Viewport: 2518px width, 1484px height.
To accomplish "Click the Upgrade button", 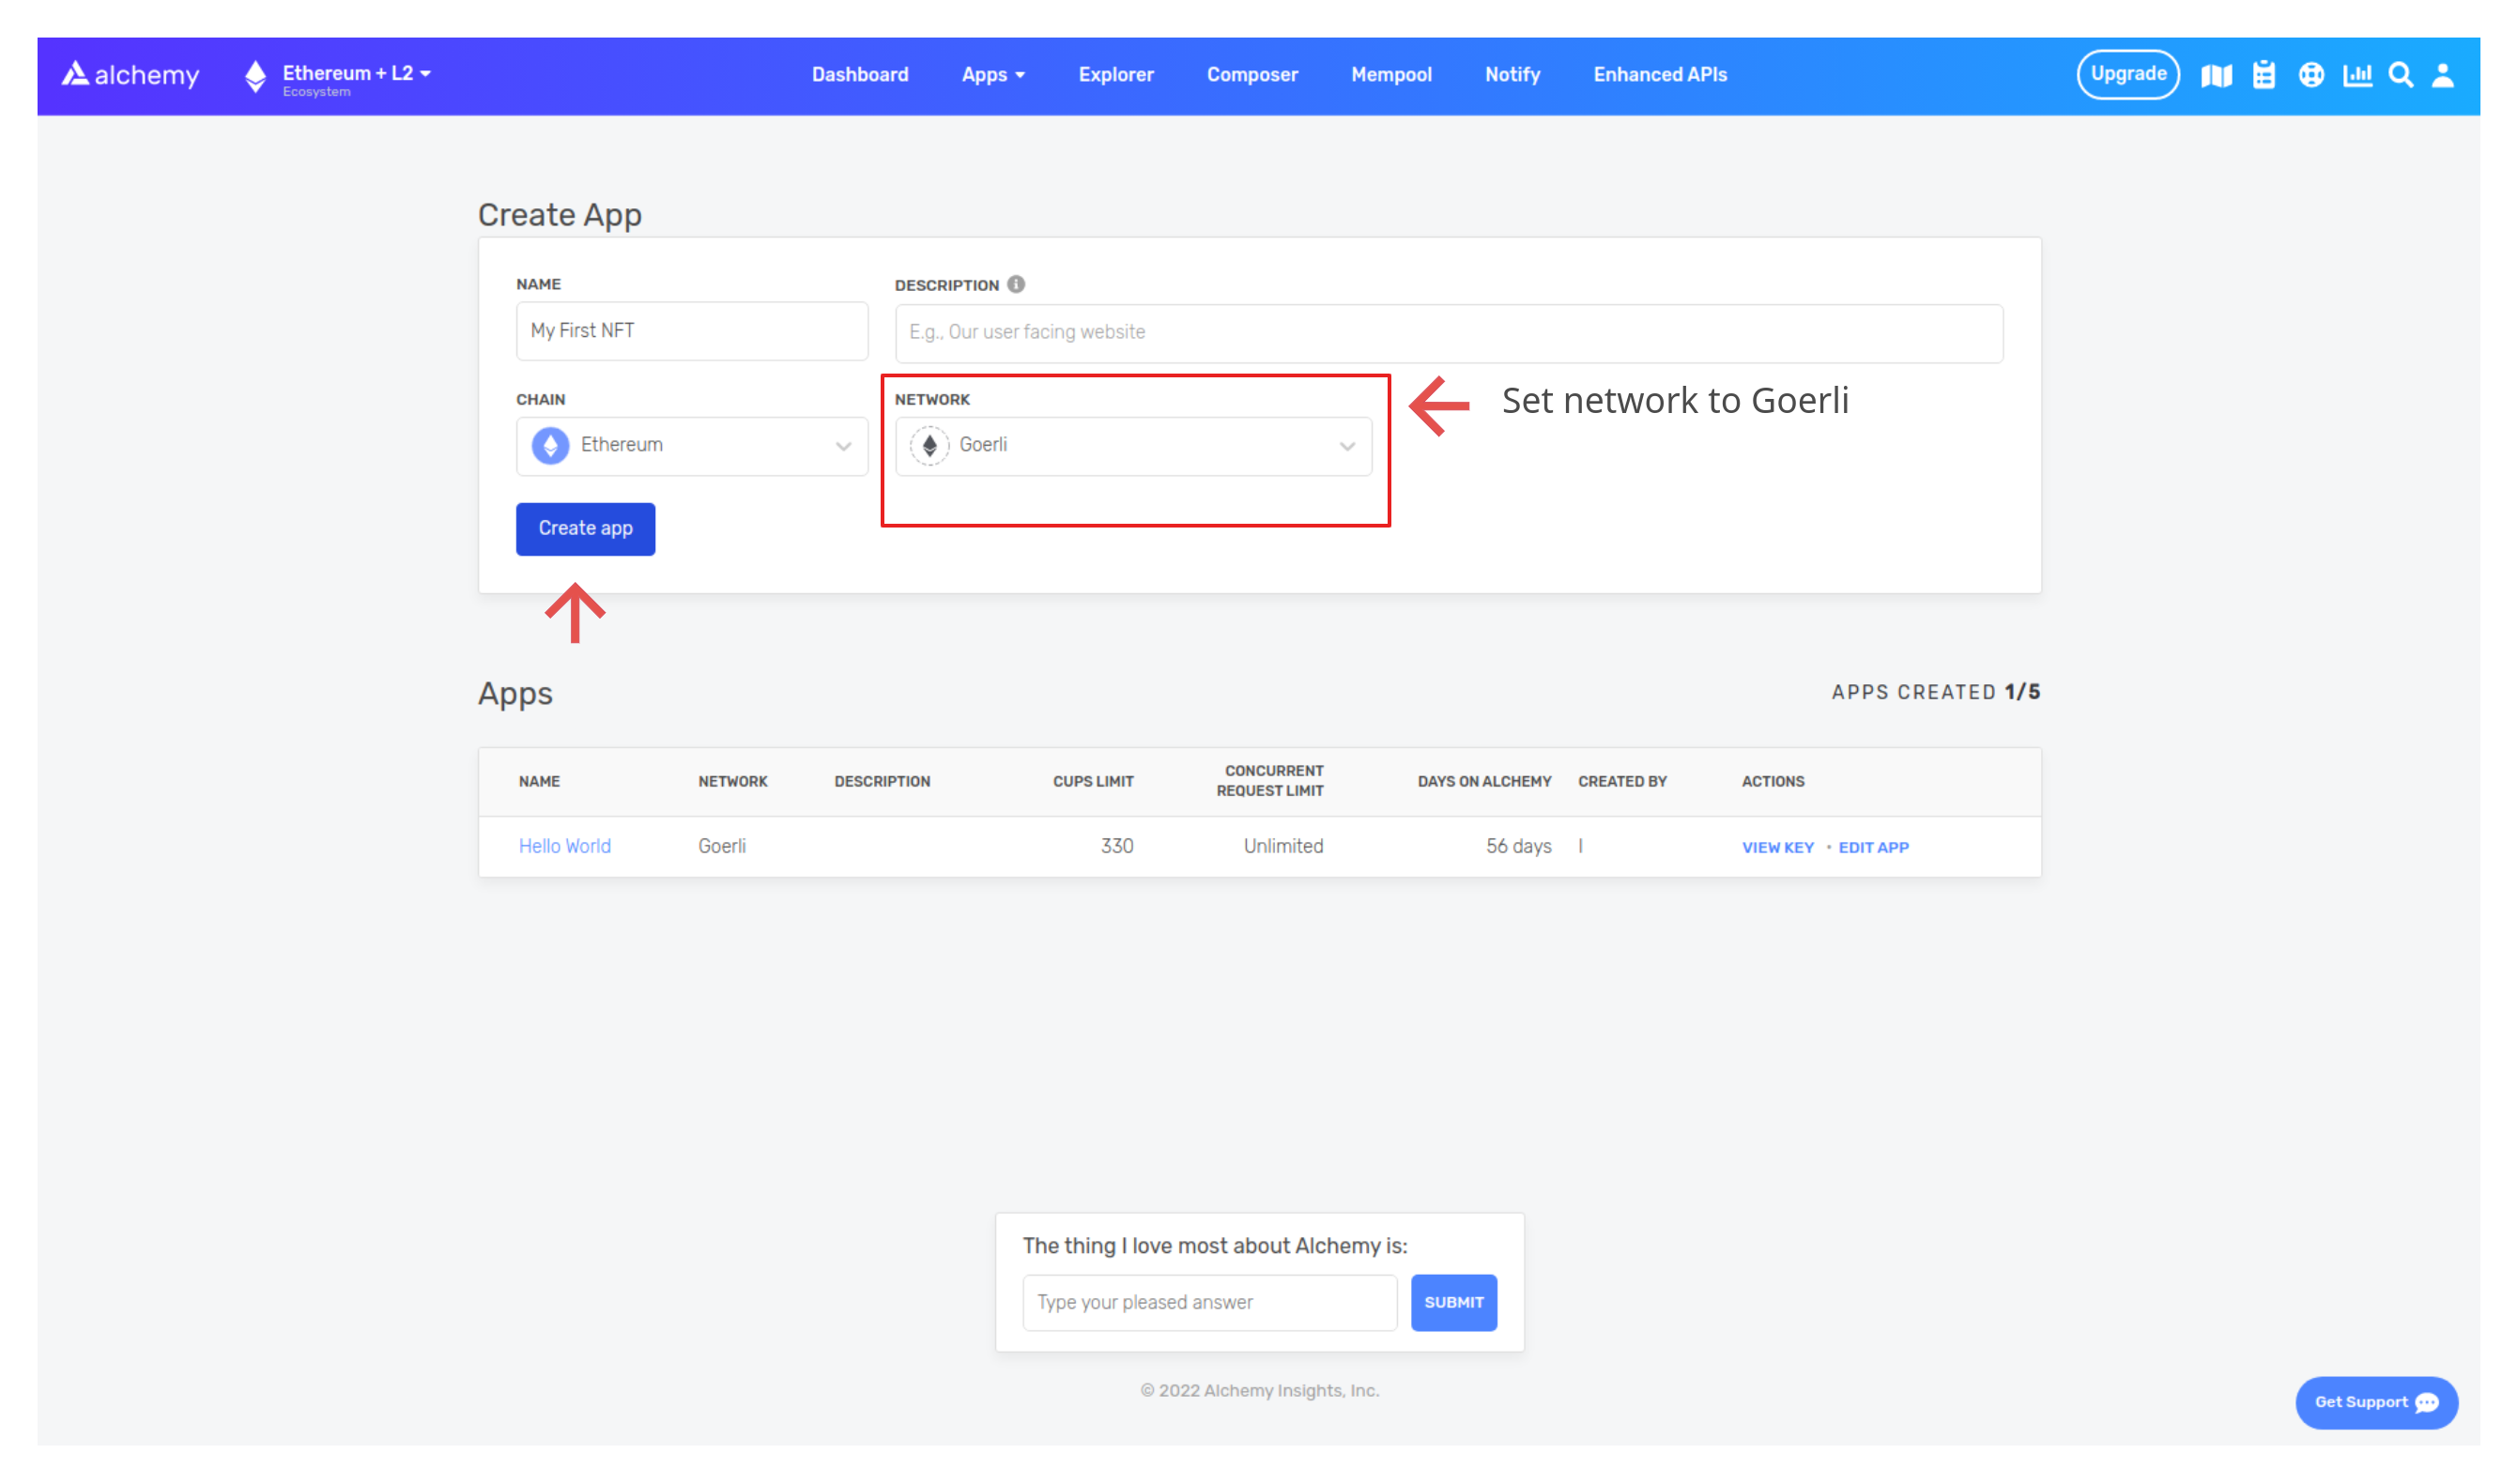I will (x=2128, y=74).
